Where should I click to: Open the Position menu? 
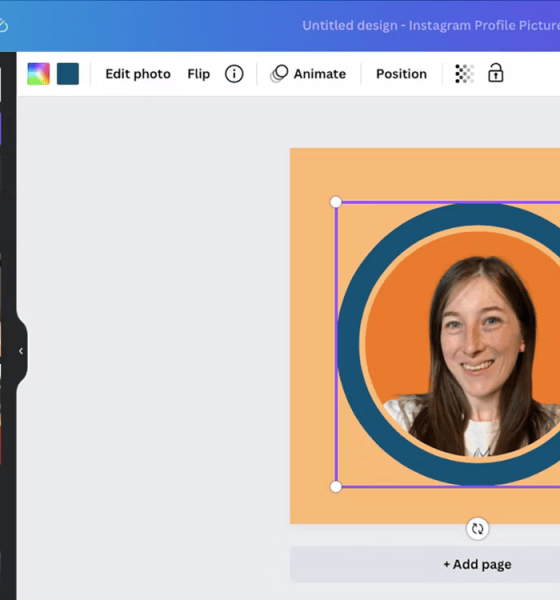click(x=401, y=74)
